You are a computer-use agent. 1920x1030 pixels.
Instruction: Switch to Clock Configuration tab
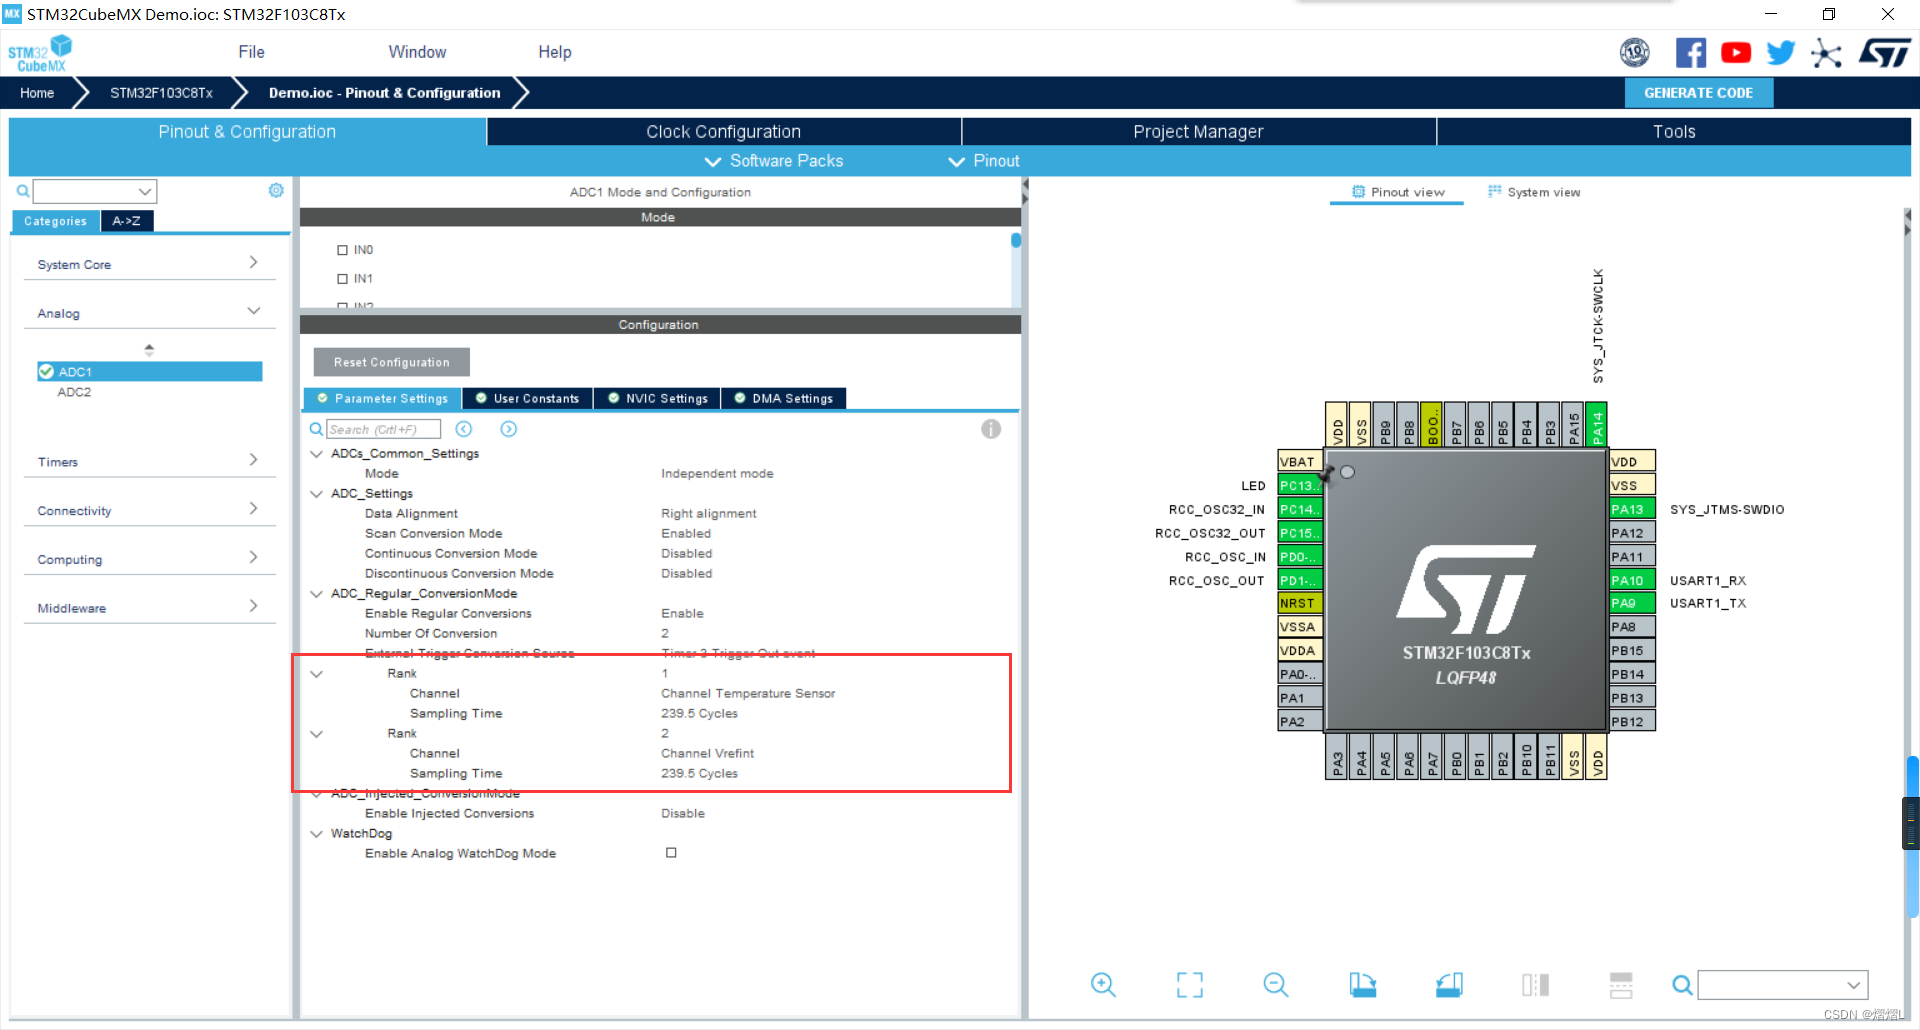click(x=724, y=132)
